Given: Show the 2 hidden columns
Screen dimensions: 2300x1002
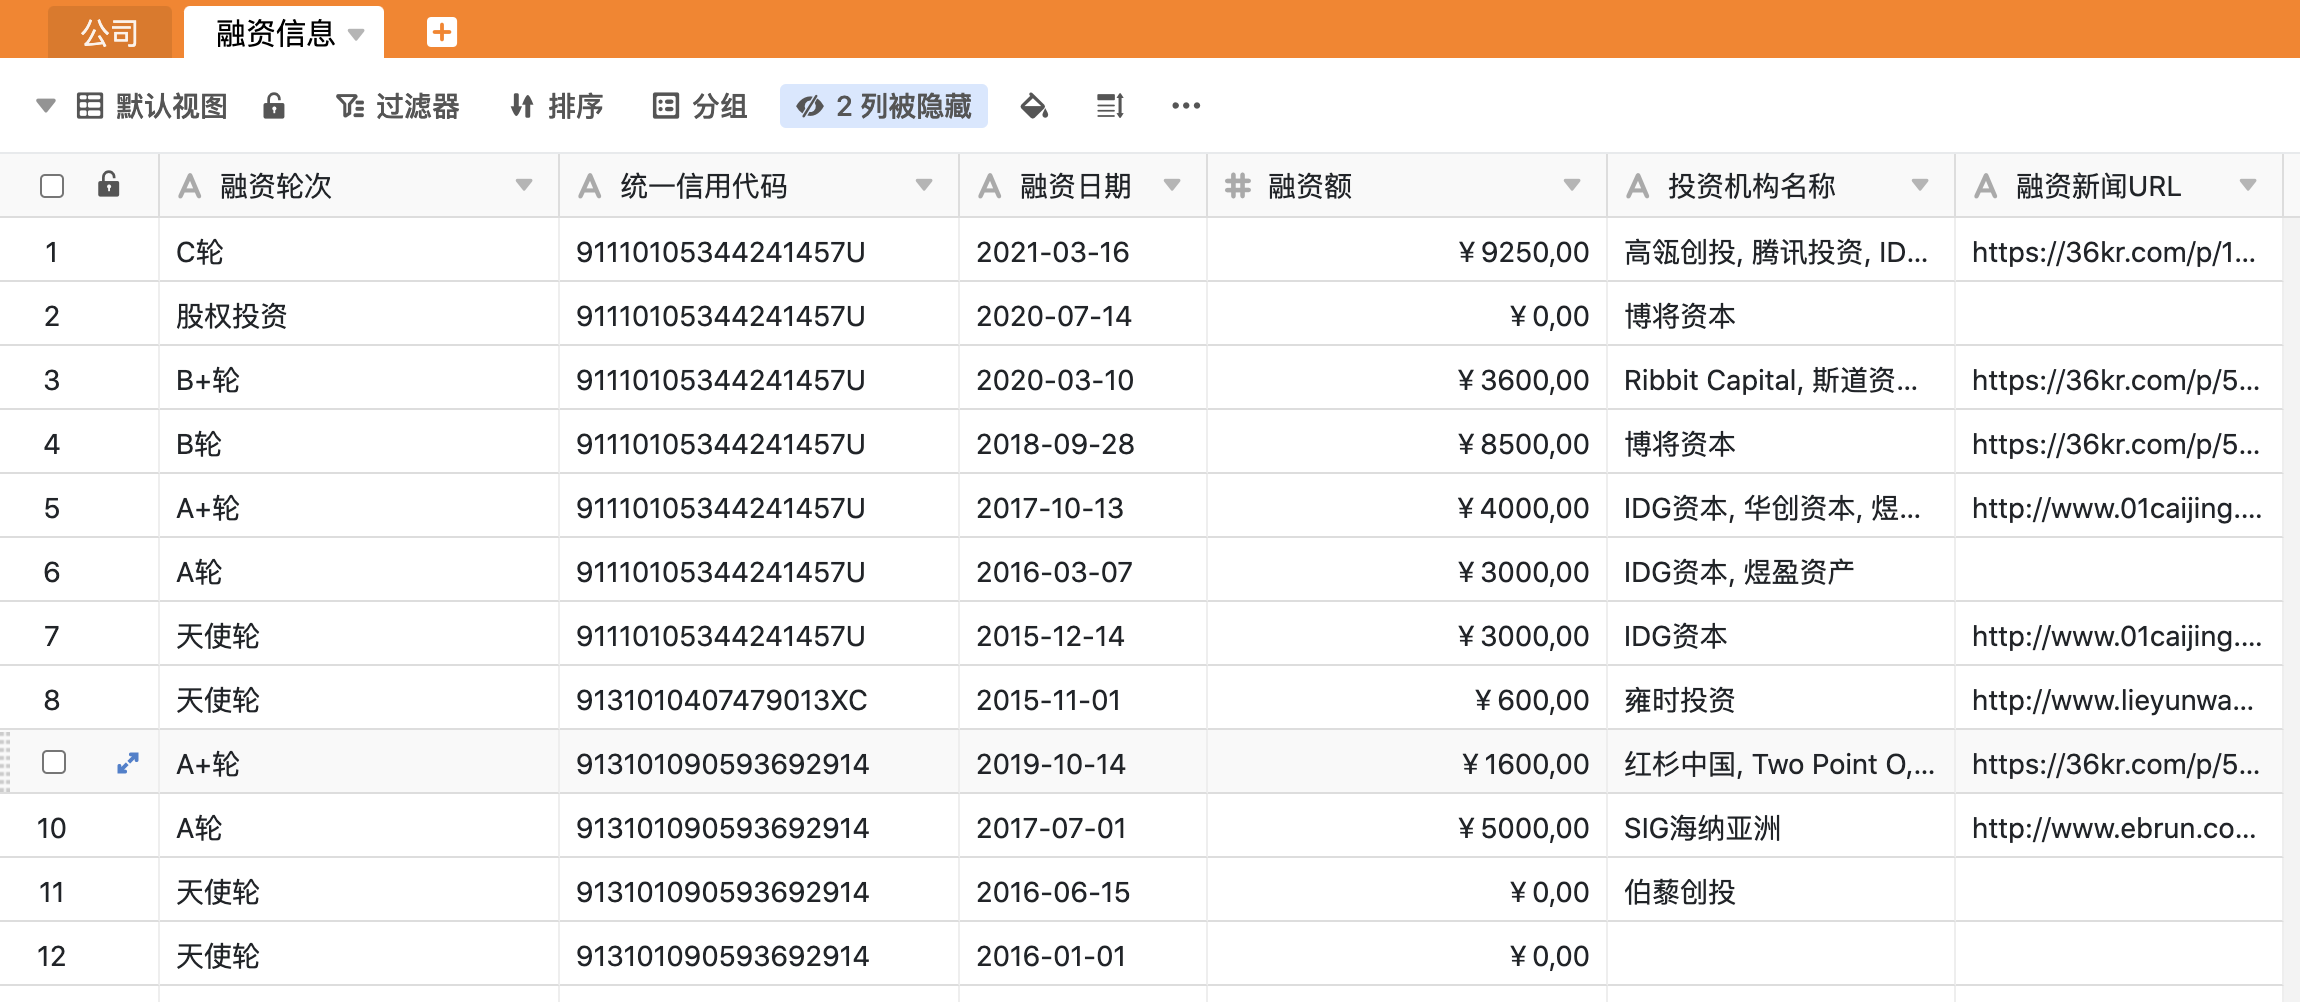Looking at the screenshot, I should pyautogui.click(x=884, y=105).
